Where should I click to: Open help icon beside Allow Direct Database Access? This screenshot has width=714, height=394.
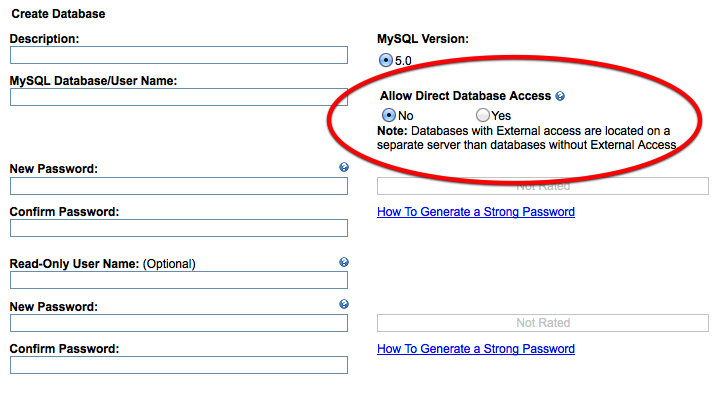point(560,96)
